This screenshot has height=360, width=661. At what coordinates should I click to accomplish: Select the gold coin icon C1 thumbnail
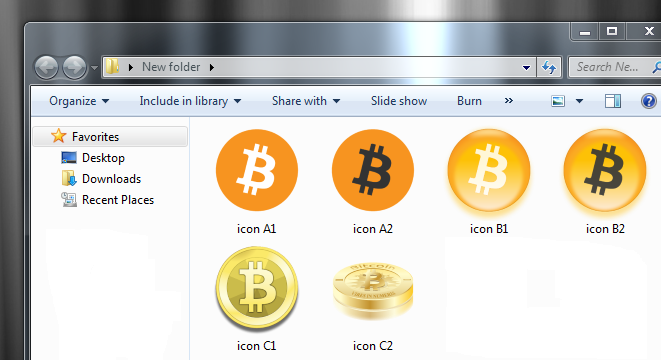tap(257, 288)
